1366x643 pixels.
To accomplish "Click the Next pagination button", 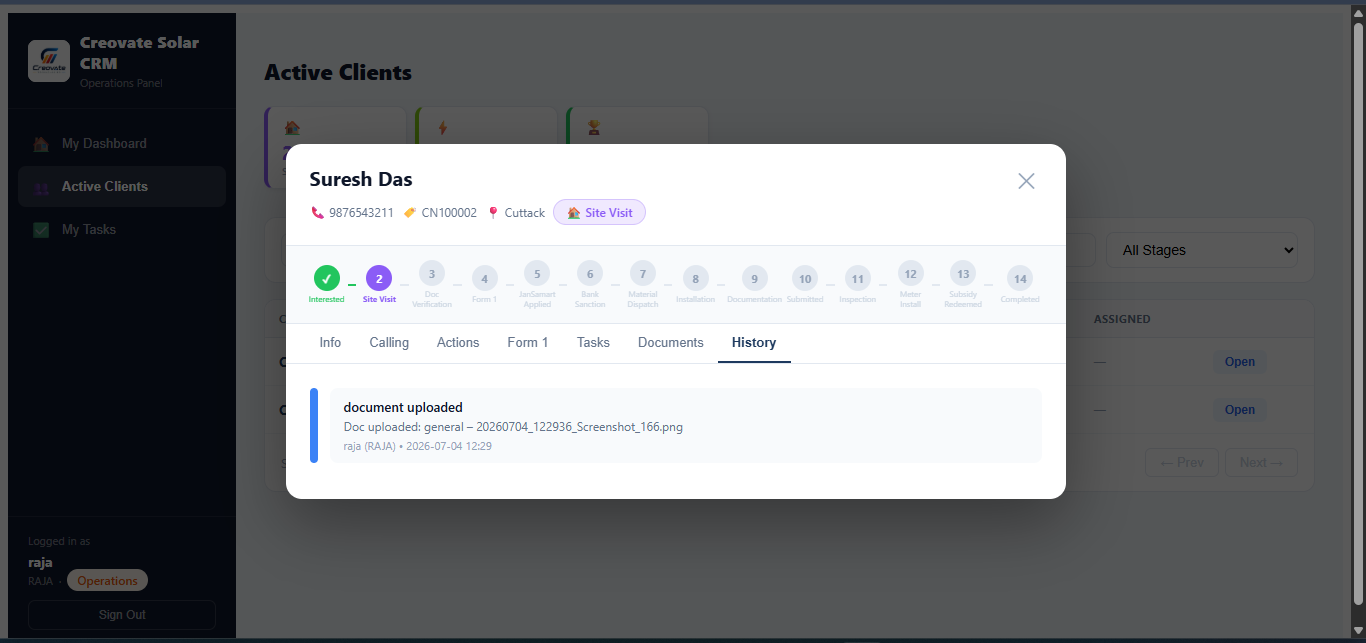I will tap(1261, 463).
